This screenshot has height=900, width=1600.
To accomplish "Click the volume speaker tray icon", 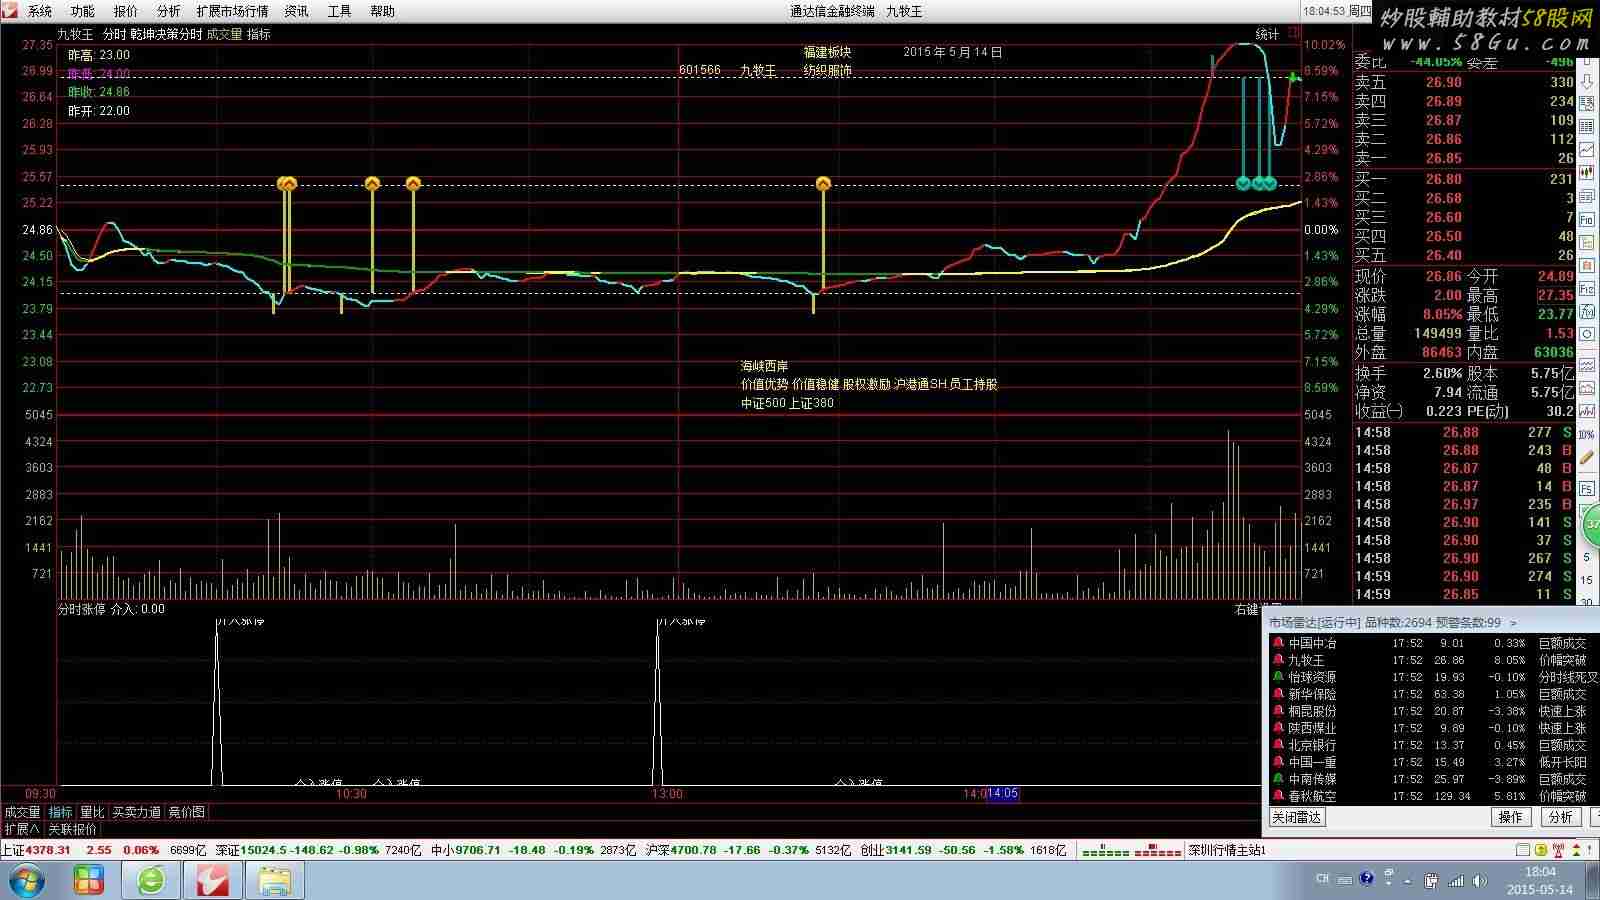I will [1479, 880].
